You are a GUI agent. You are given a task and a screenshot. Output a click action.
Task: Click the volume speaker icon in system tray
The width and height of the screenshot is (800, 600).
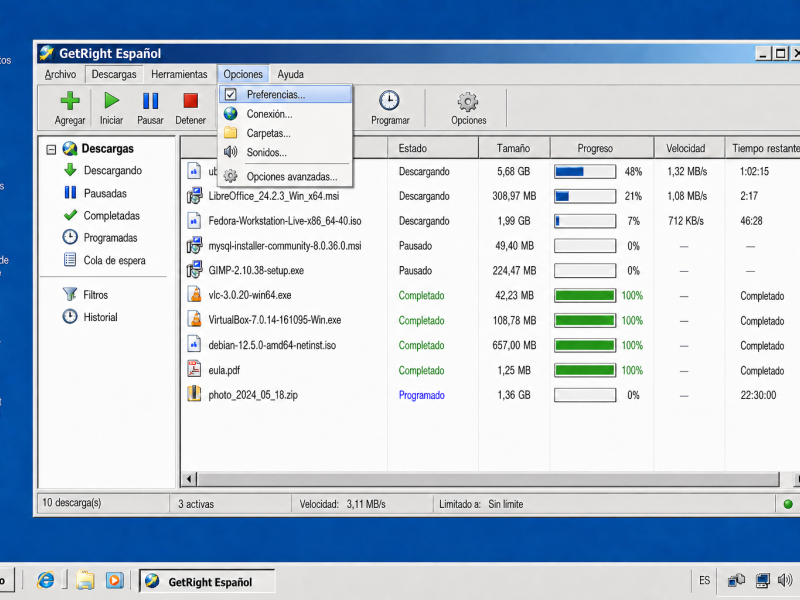[785, 580]
